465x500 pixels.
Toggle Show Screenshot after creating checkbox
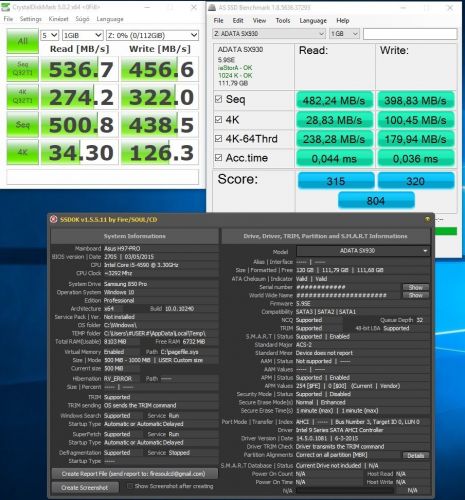(x=130, y=486)
